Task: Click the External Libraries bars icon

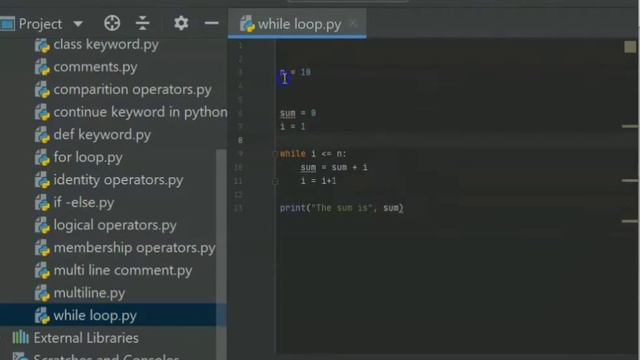Action: tap(20, 338)
